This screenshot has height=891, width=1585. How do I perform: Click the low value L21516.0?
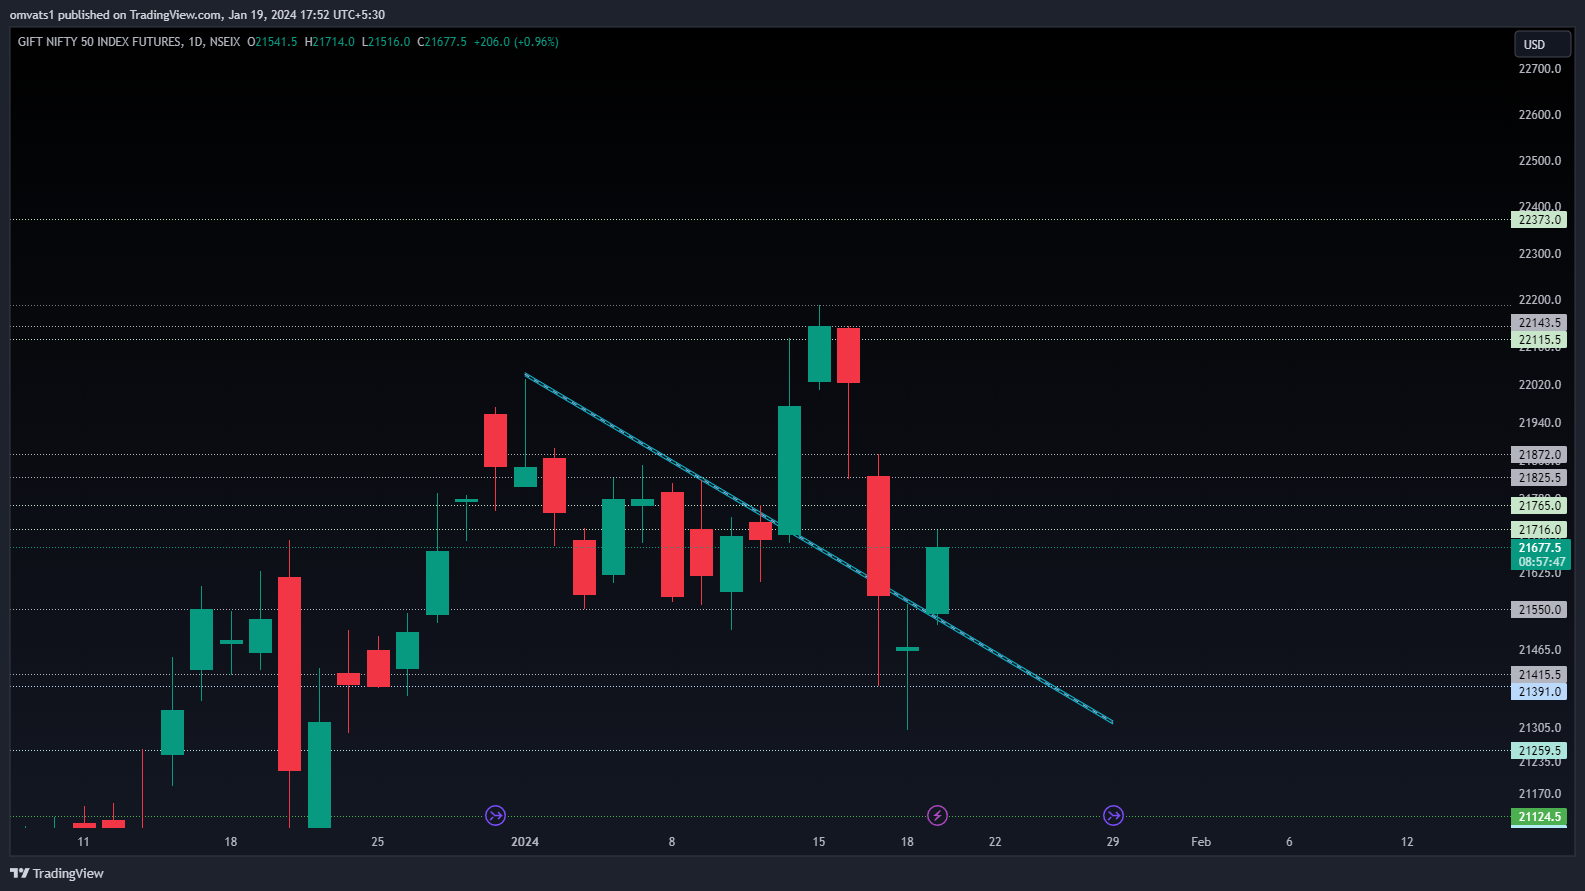[x=386, y=42]
